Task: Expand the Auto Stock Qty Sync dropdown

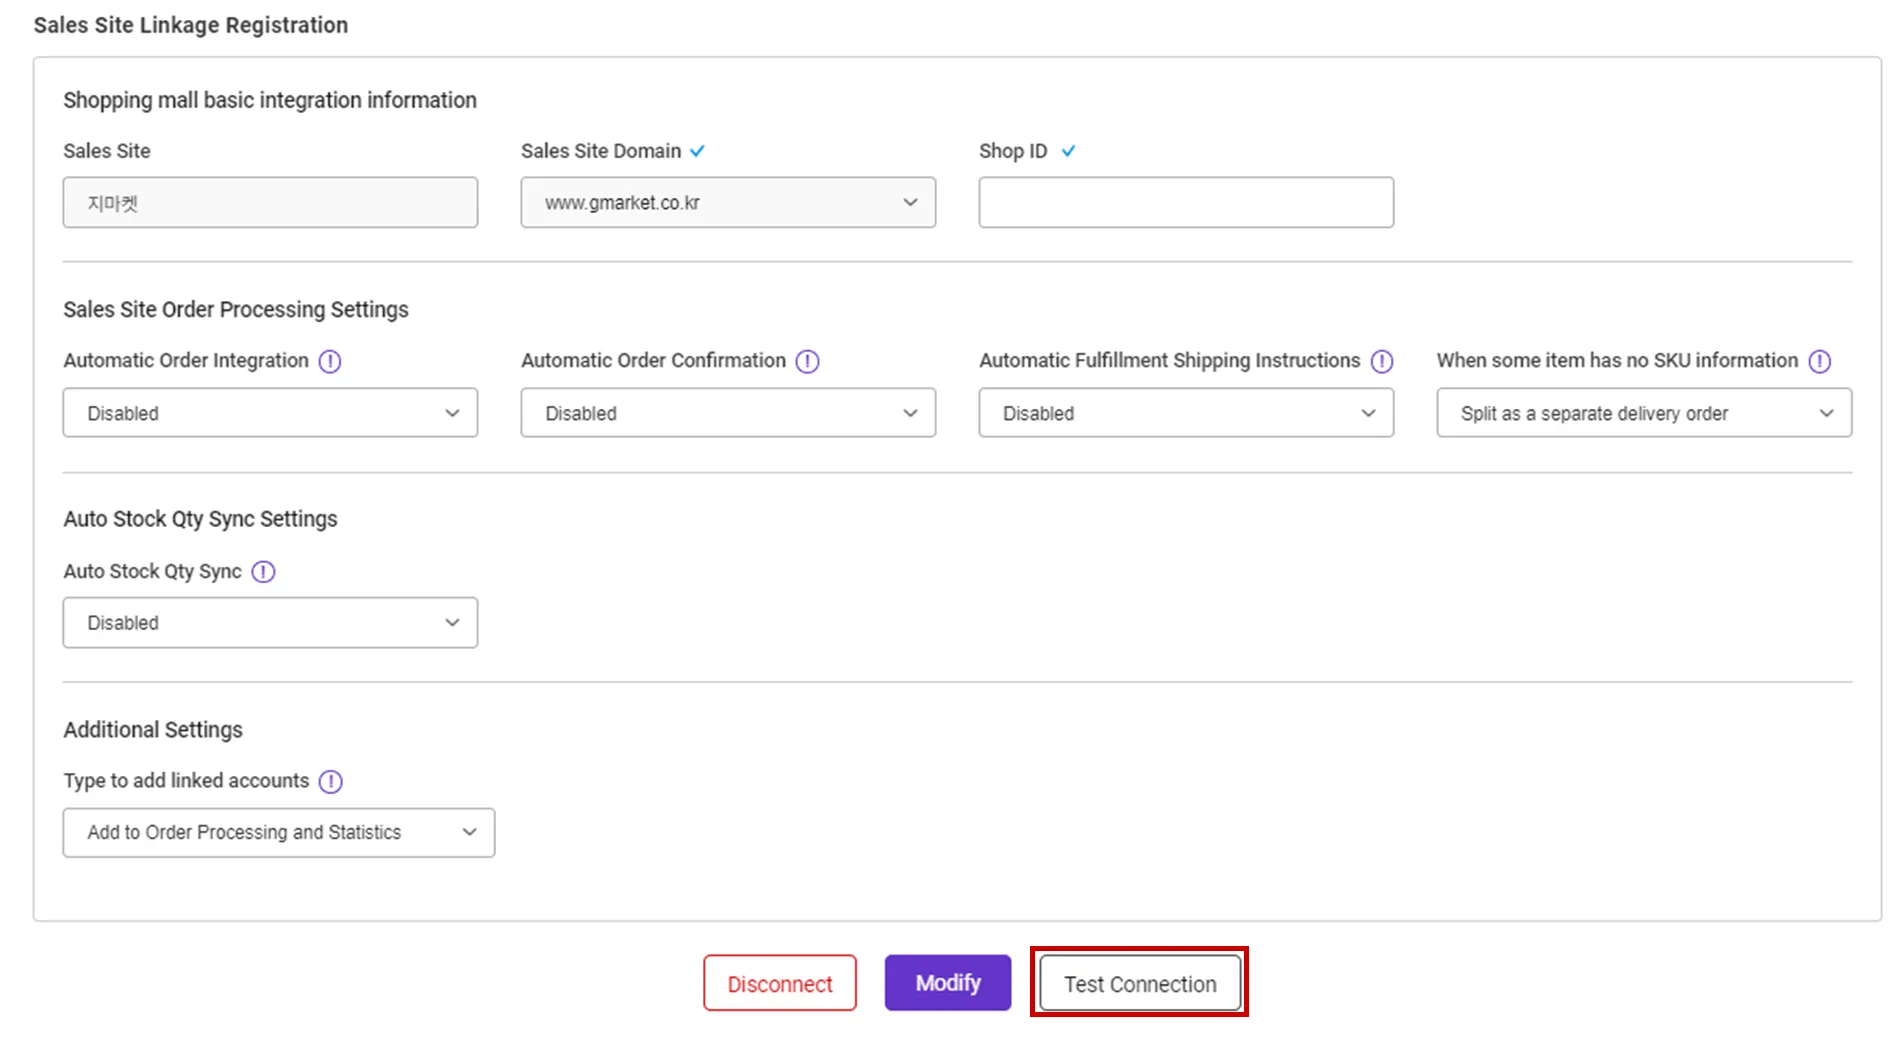Action: pyautogui.click(x=270, y=623)
